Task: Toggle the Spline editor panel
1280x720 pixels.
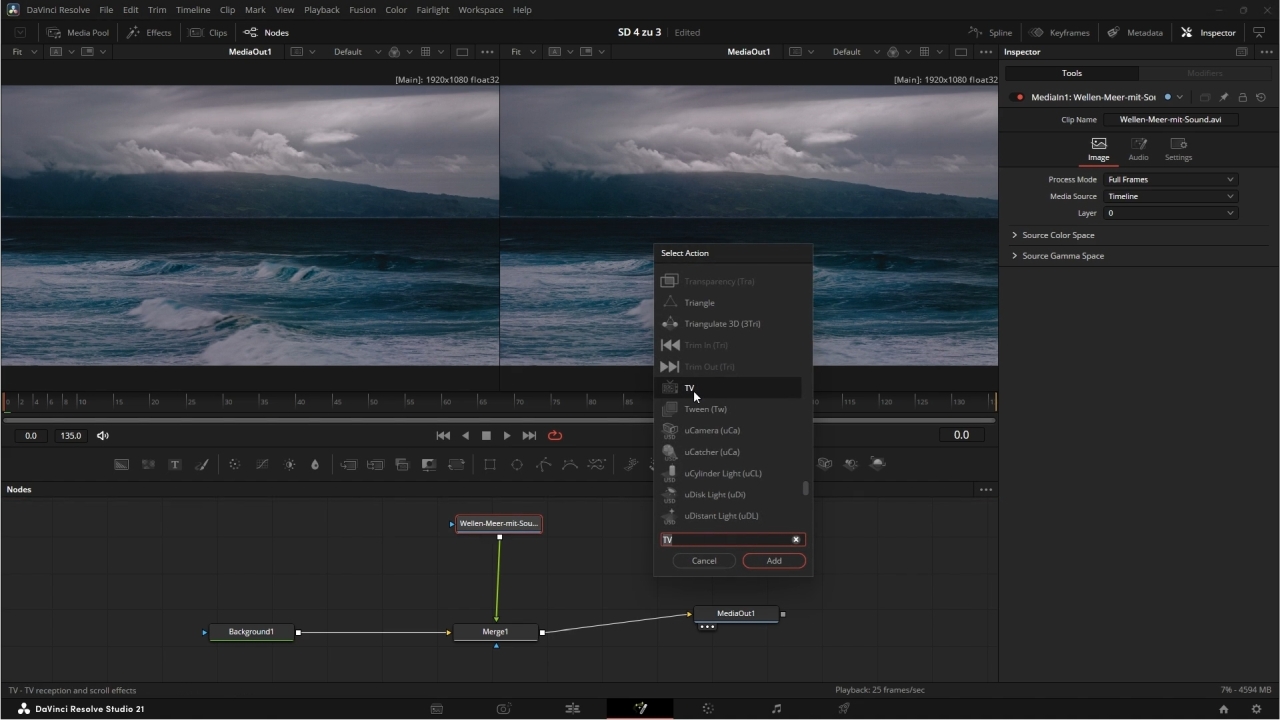Action: [992, 32]
